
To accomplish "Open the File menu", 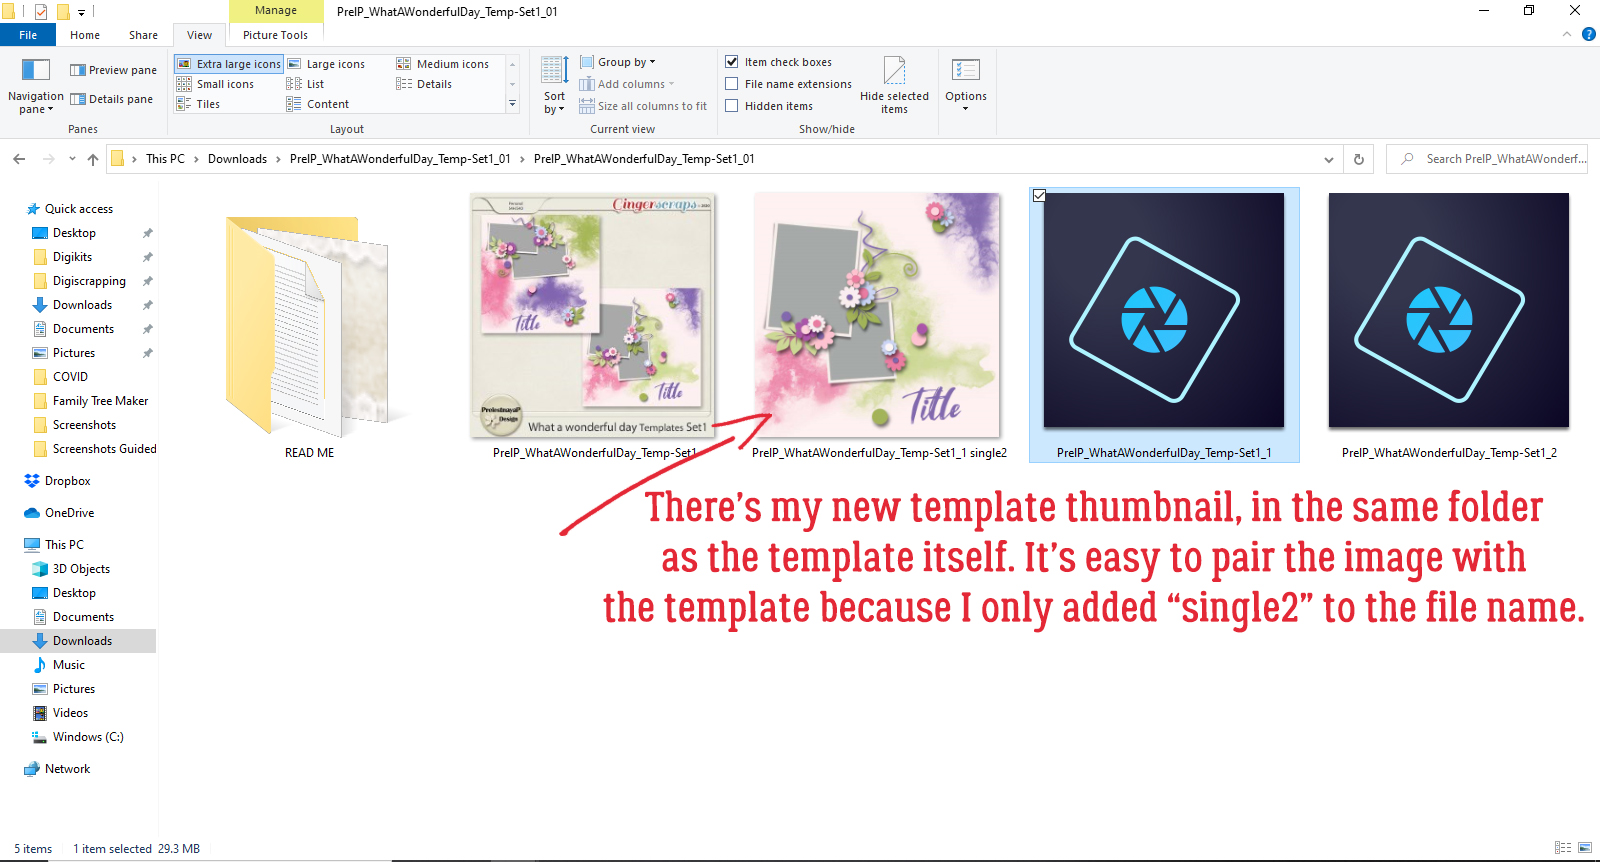I will coord(28,35).
